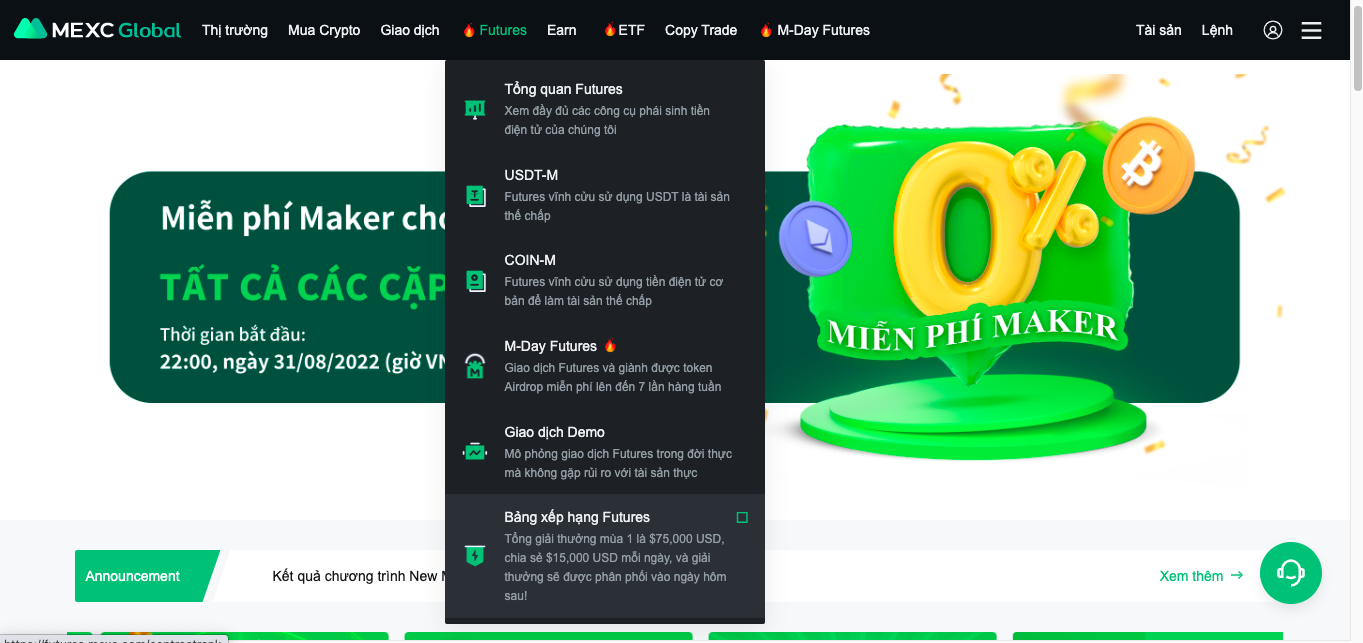Click the USDT-M icon in dropdown
1363x643 pixels.
coord(475,196)
